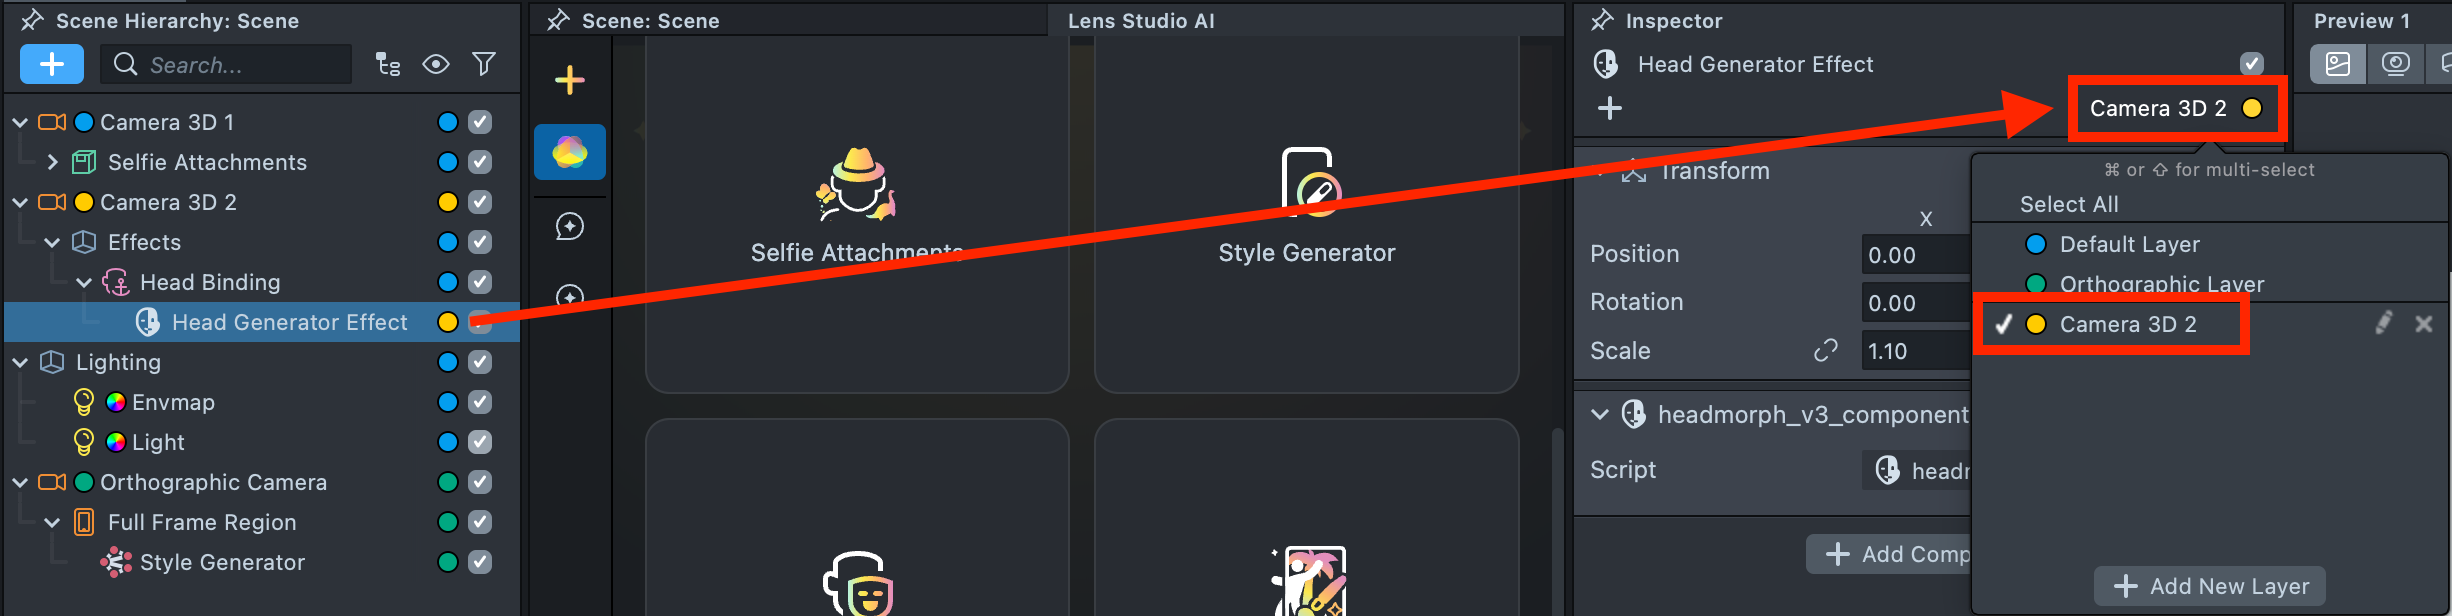Click the Add New Layer button
Image resolution: width=2452 pixels, height=616 pixels.
coord(2210,586)
